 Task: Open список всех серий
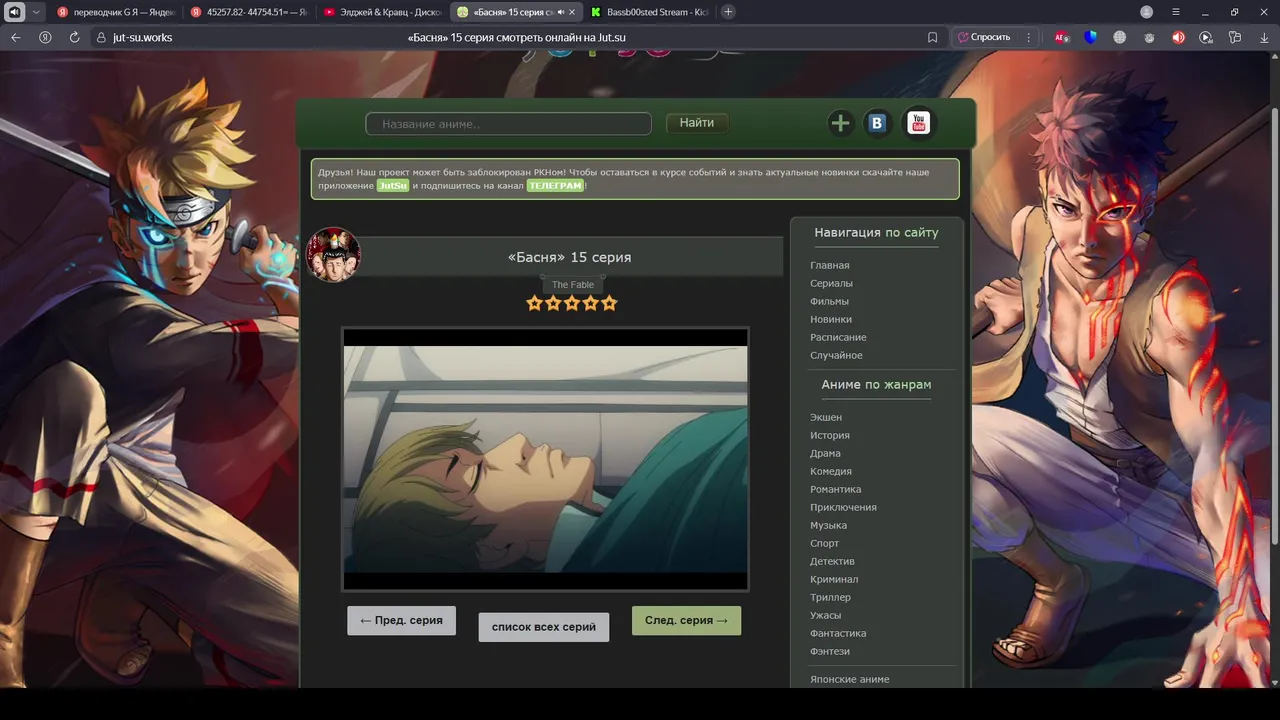pos(543,627)
